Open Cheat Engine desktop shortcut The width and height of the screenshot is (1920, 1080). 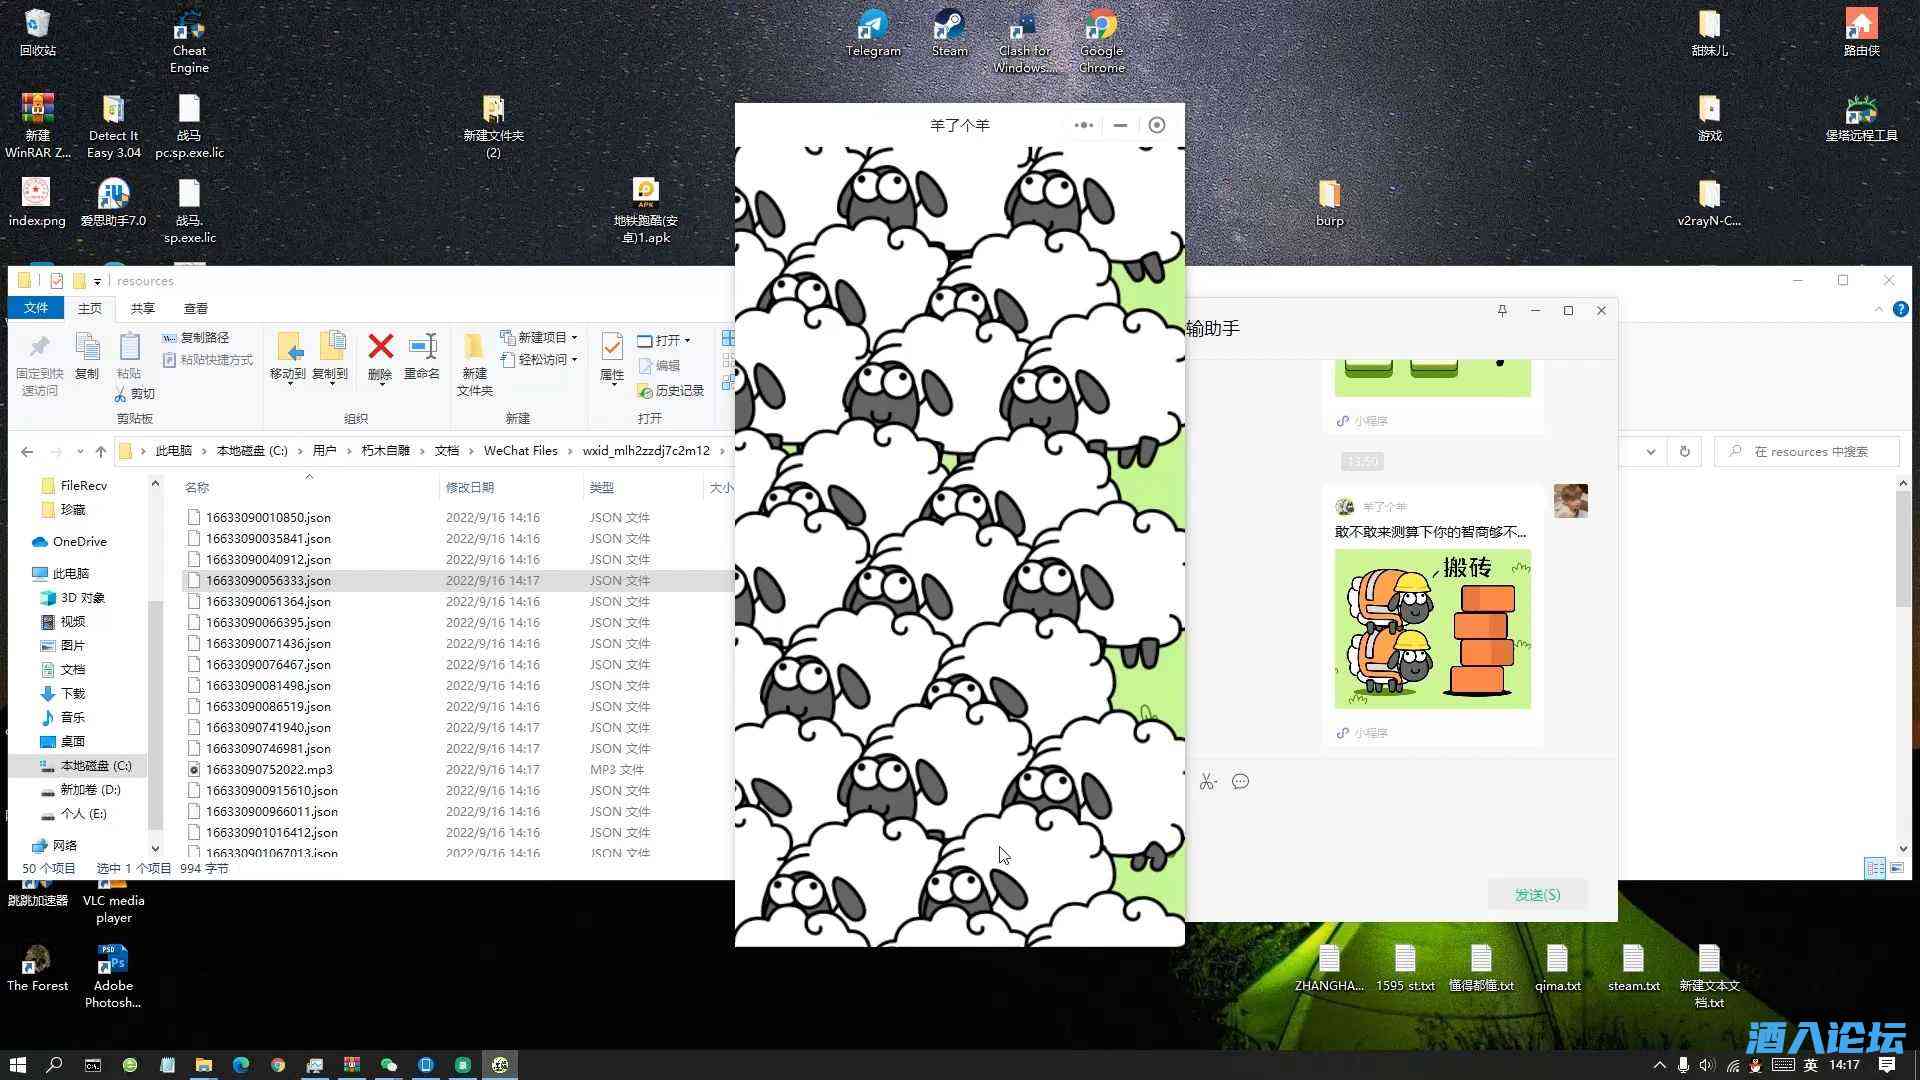point(189,41)
